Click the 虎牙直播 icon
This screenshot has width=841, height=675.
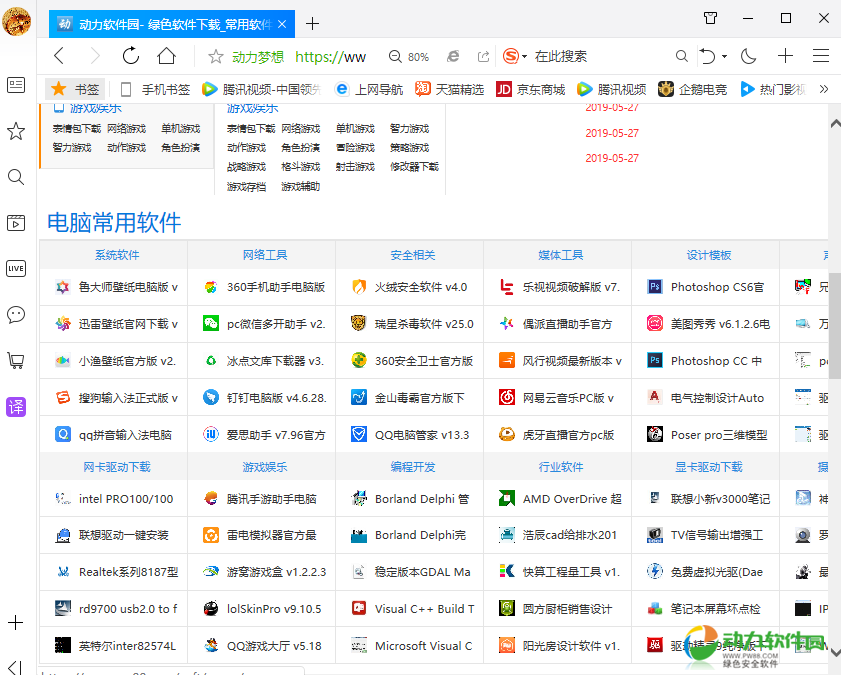pyautogui.click(x=507, y=434)
